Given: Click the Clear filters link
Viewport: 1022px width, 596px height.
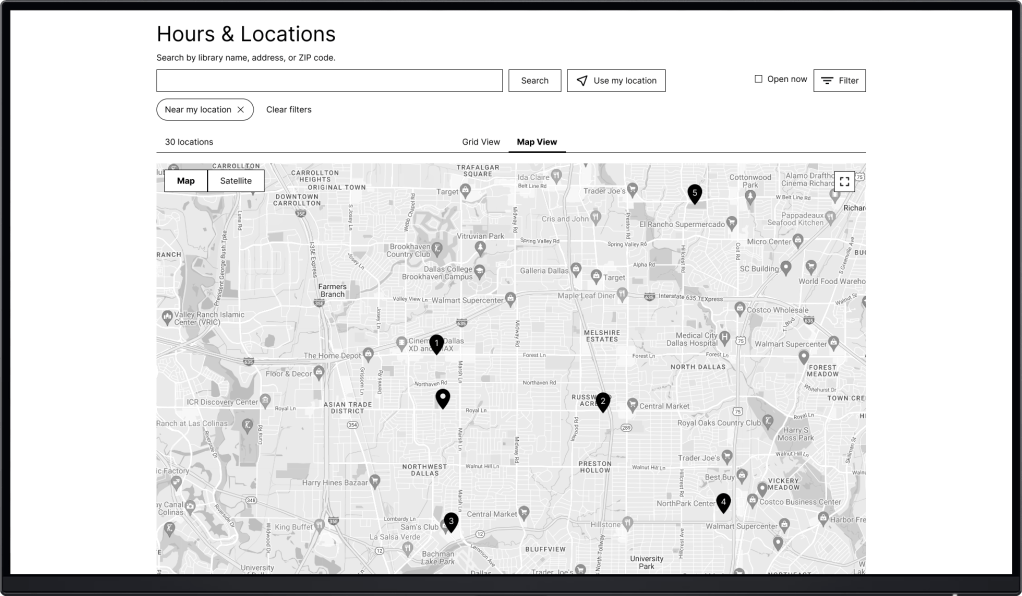Looking at the screenshot, I should 288,110.
